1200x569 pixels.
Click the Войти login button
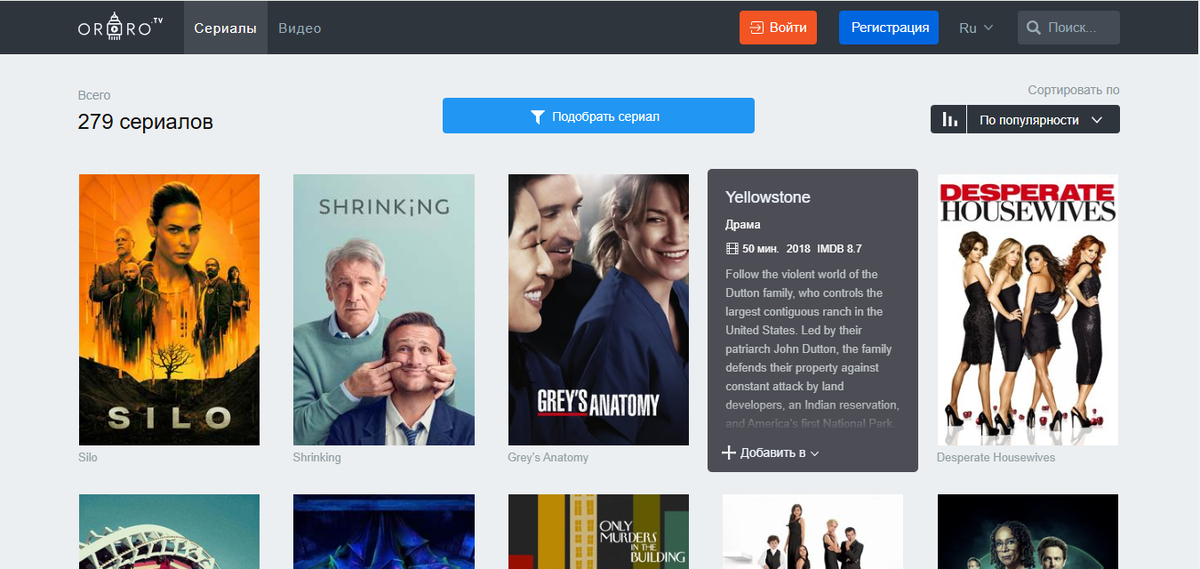778,28
